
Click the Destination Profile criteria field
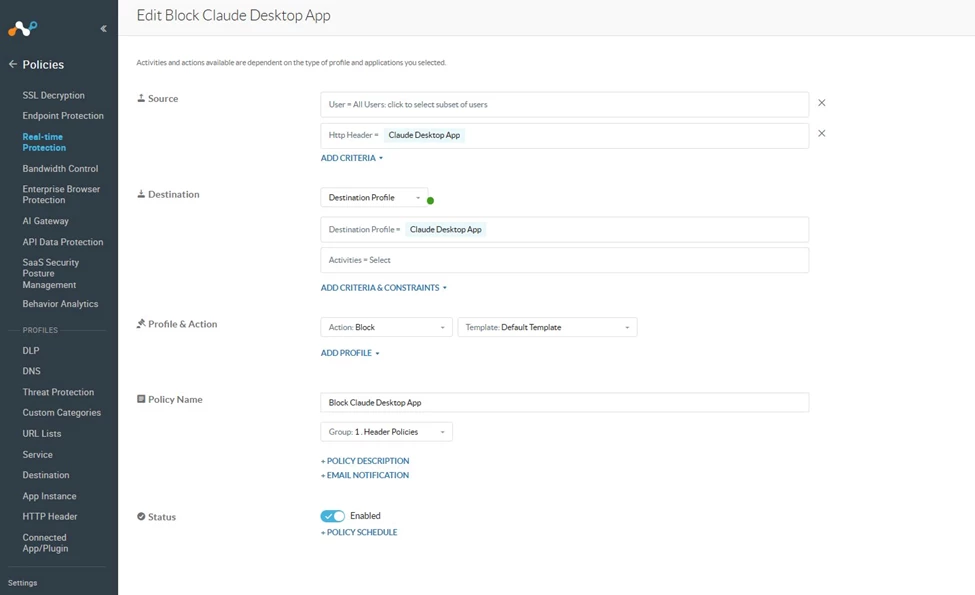(x=565, y=229)
